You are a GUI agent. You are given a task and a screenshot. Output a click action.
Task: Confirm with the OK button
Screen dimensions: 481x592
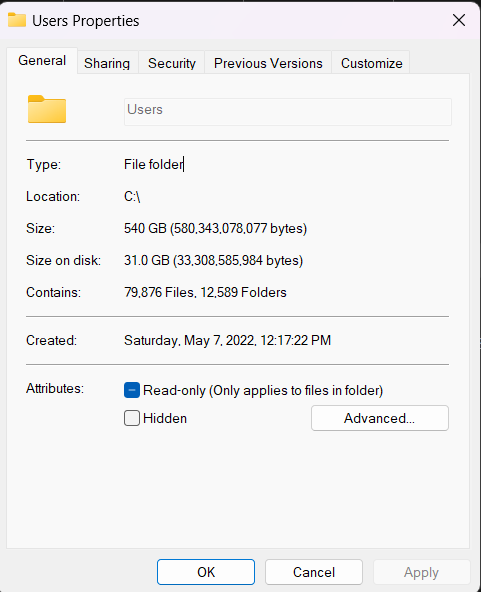[206, 572]
